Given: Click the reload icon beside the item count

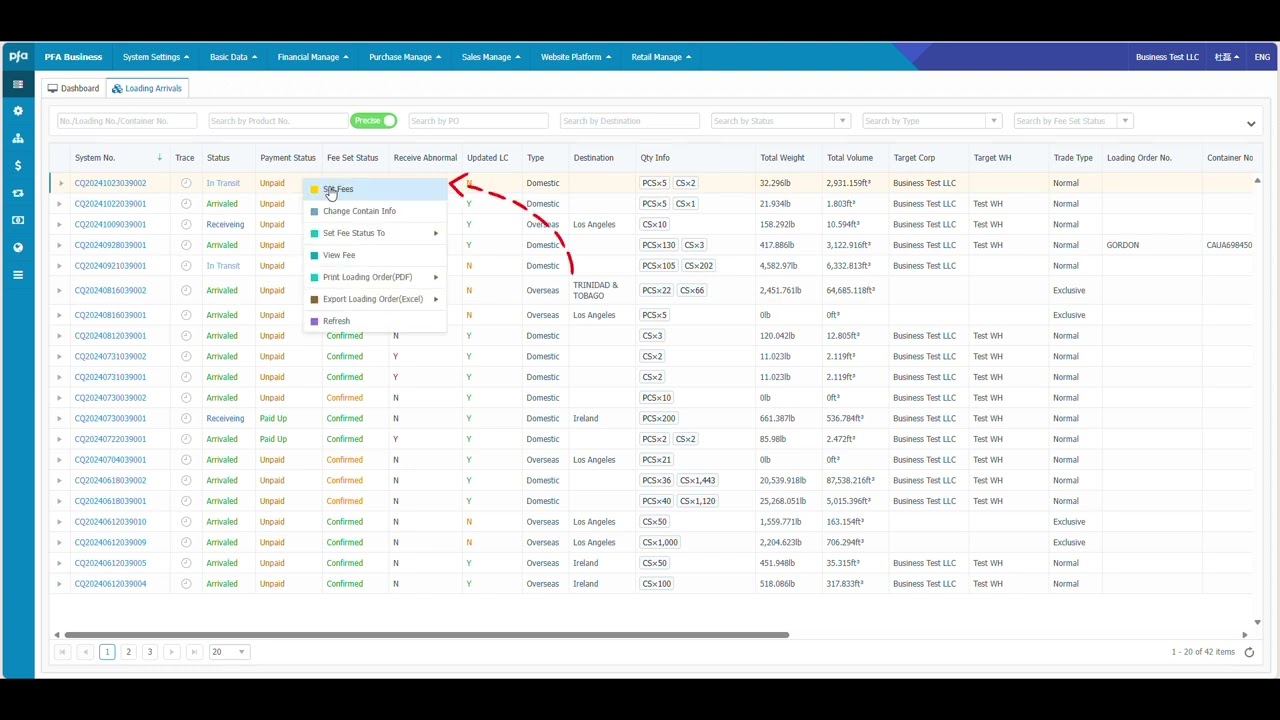Looking at the screenshot, I should click(1249, 652).
